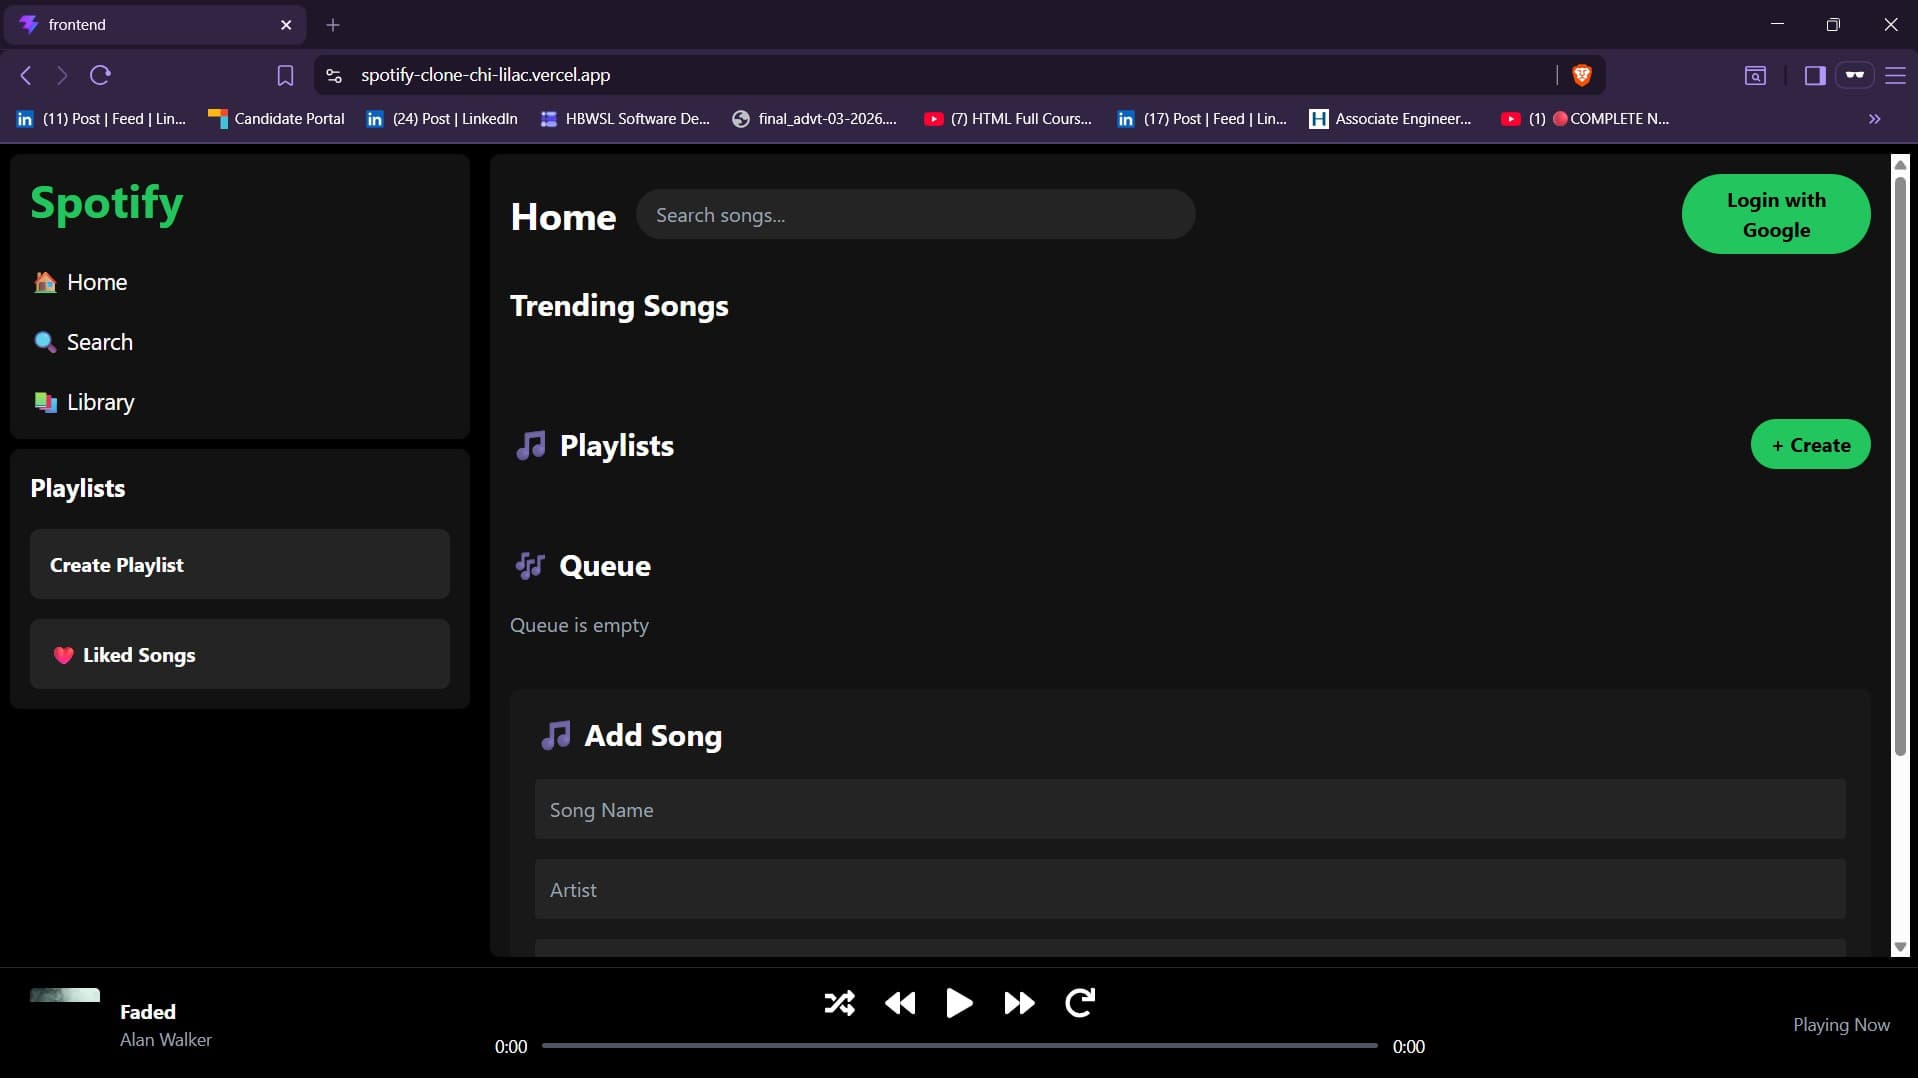Click the address bar URL
Screen dimensions: 1918x1078
pos(485,75)
